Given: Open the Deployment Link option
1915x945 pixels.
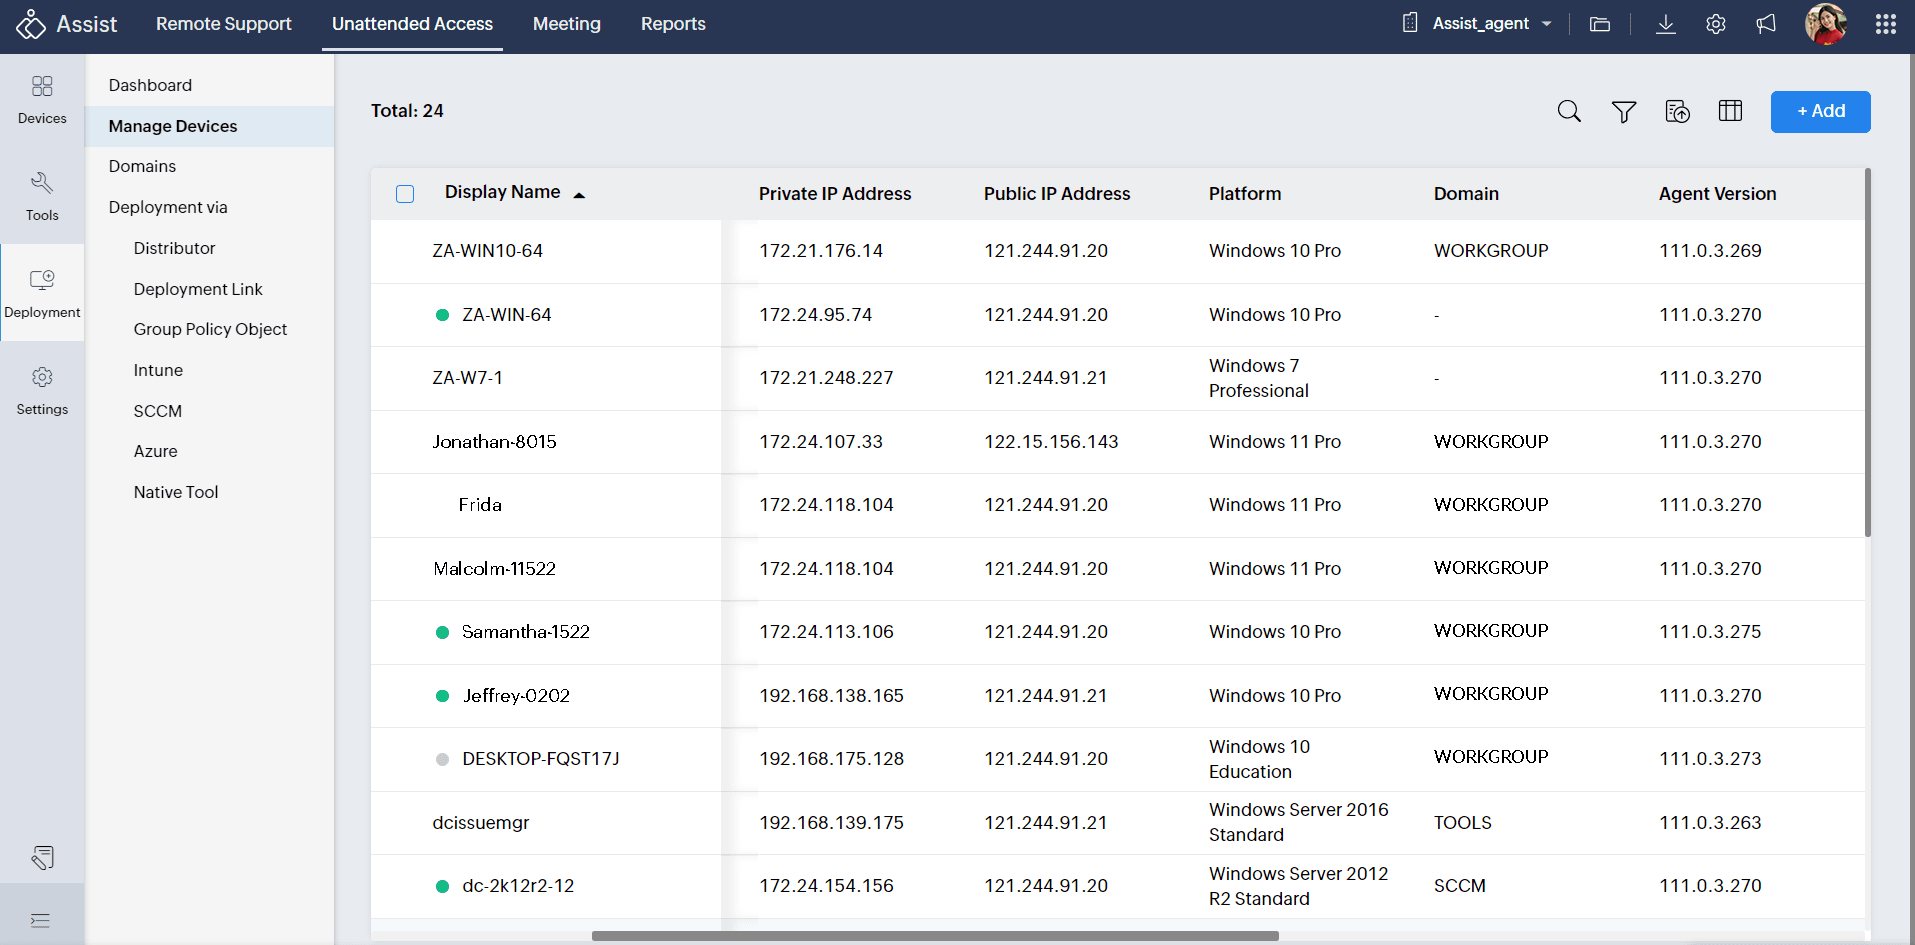Looking at the screenshot, I should tap(198, 289).
